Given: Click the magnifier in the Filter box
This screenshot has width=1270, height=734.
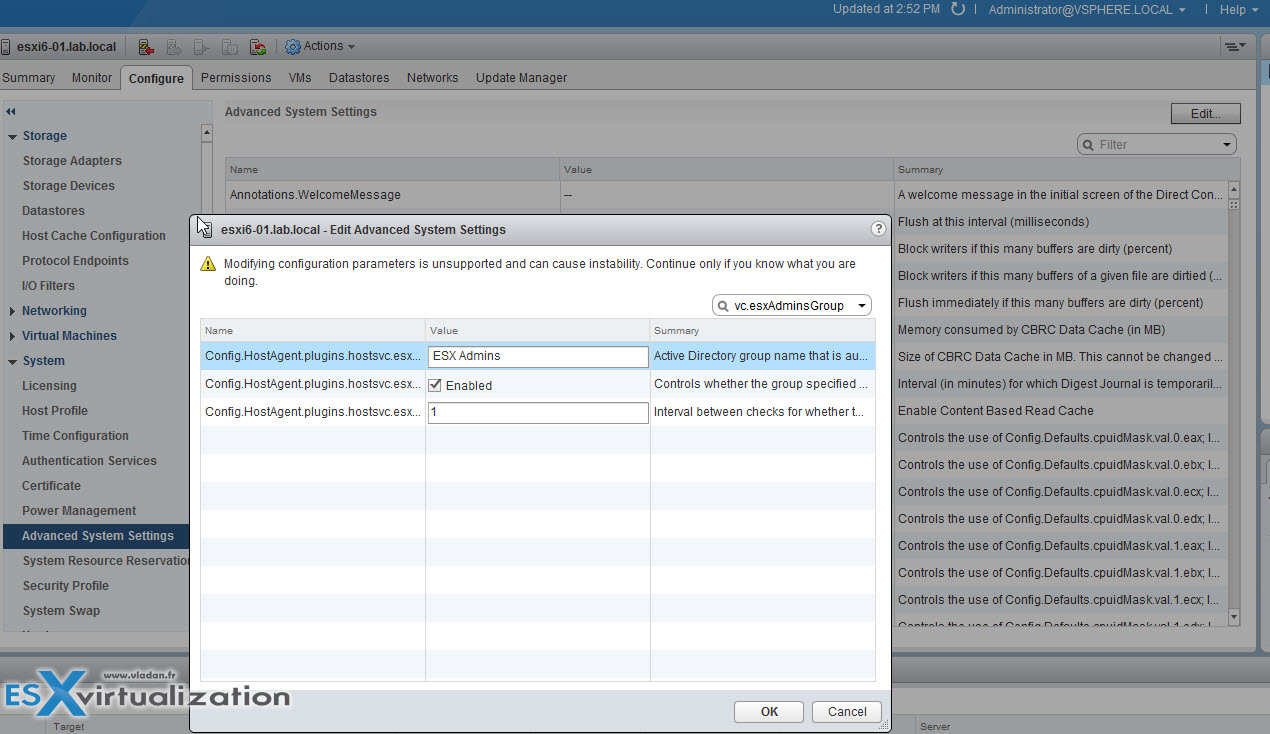Looking at the screenshot, I should pos(1089,144).
